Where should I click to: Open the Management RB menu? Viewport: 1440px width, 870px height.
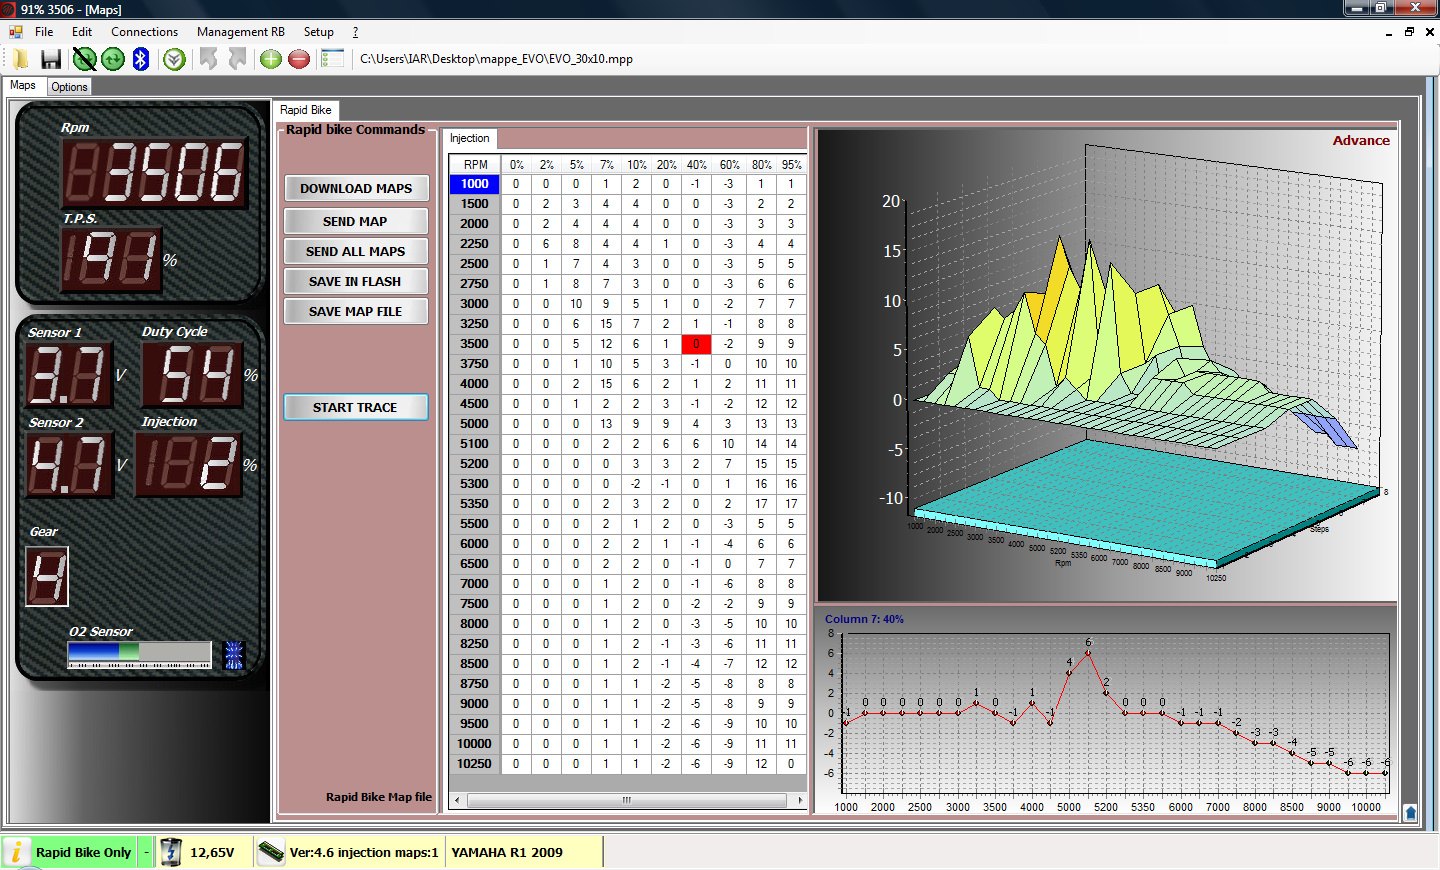[240, 32]
